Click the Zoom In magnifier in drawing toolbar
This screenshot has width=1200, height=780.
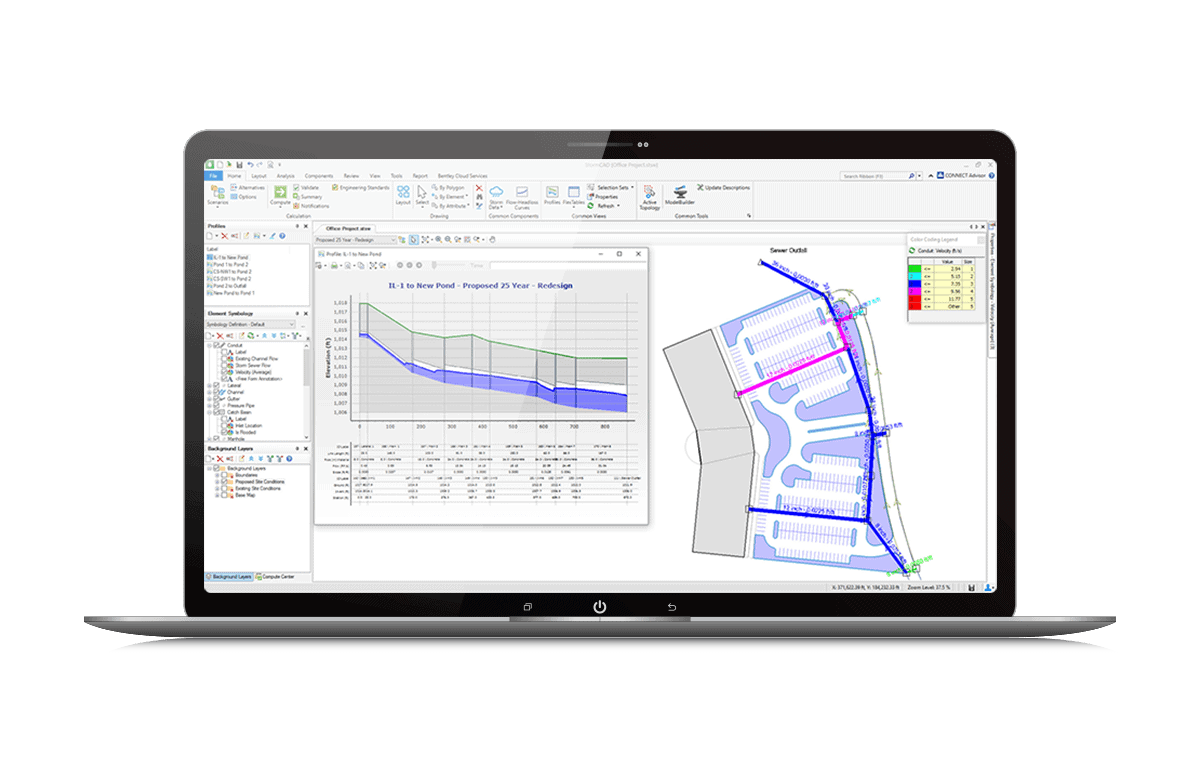coord(438,240)
